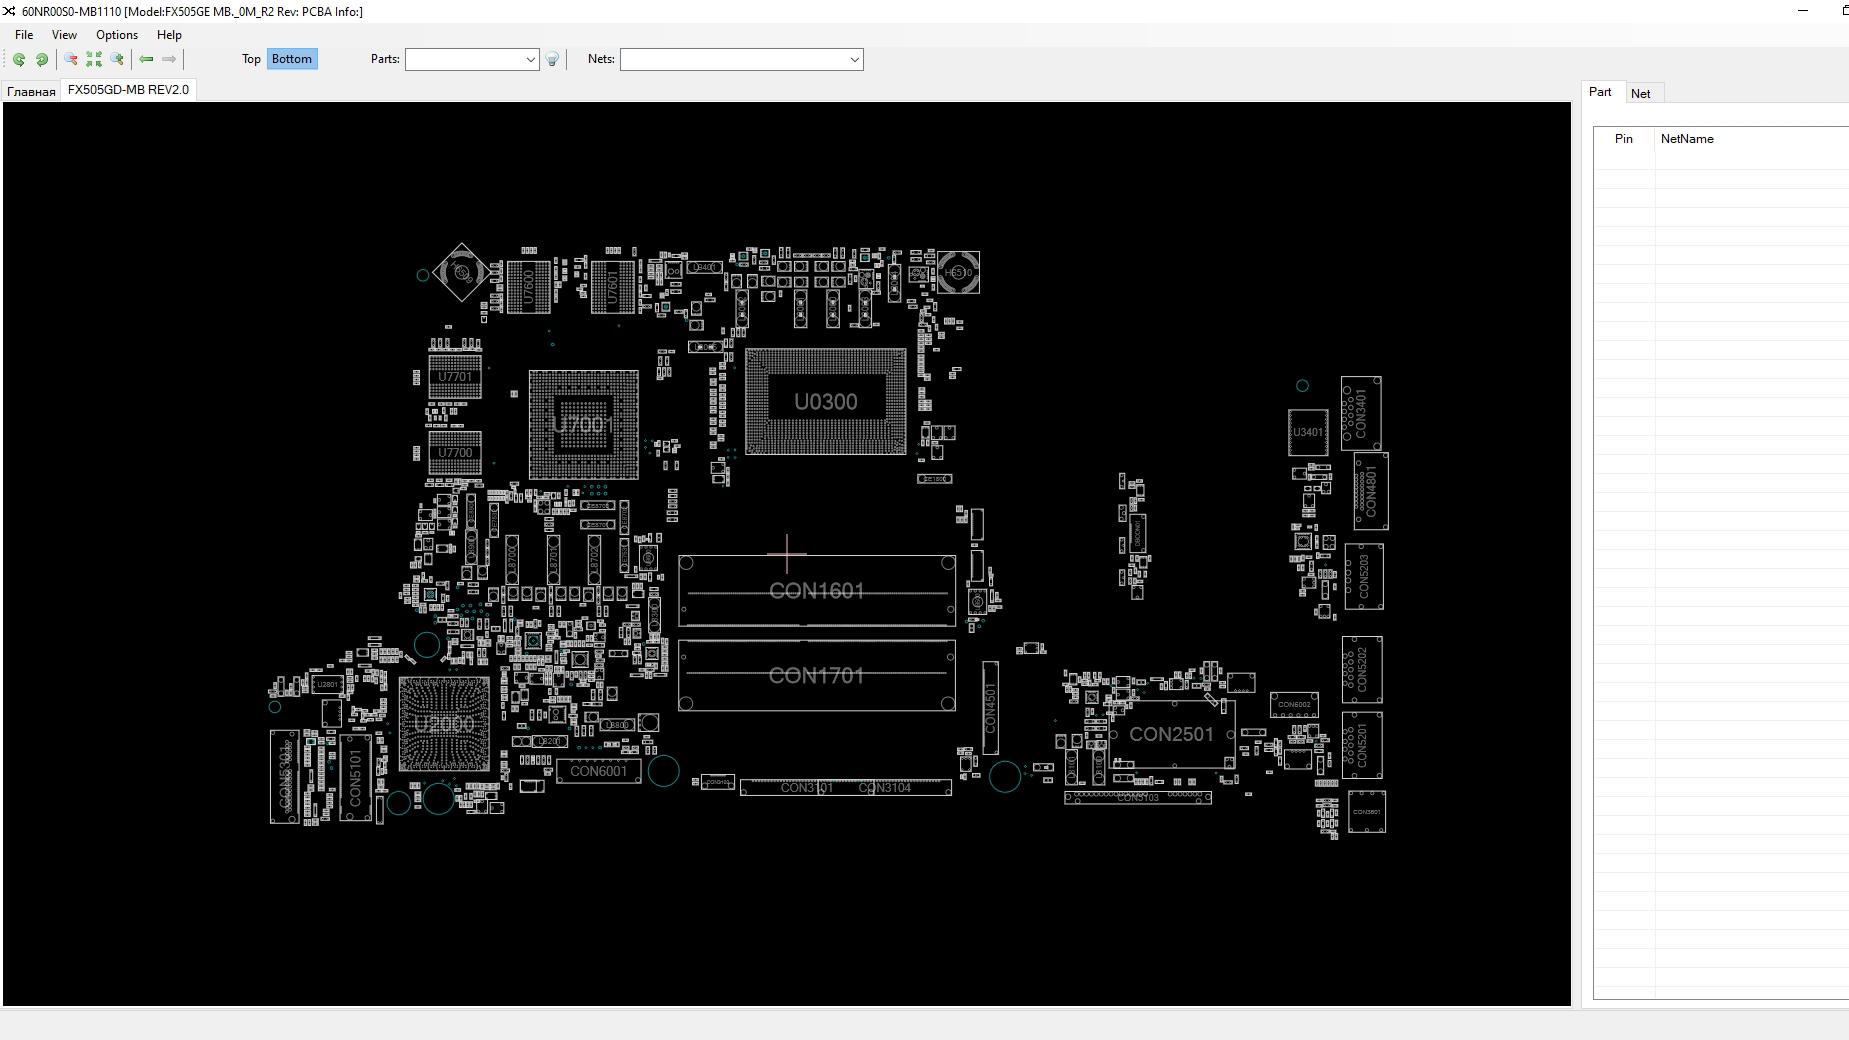The image size is (1849, 1040).
Task: Select the U7700 memory chip
Action: point(455,453)
